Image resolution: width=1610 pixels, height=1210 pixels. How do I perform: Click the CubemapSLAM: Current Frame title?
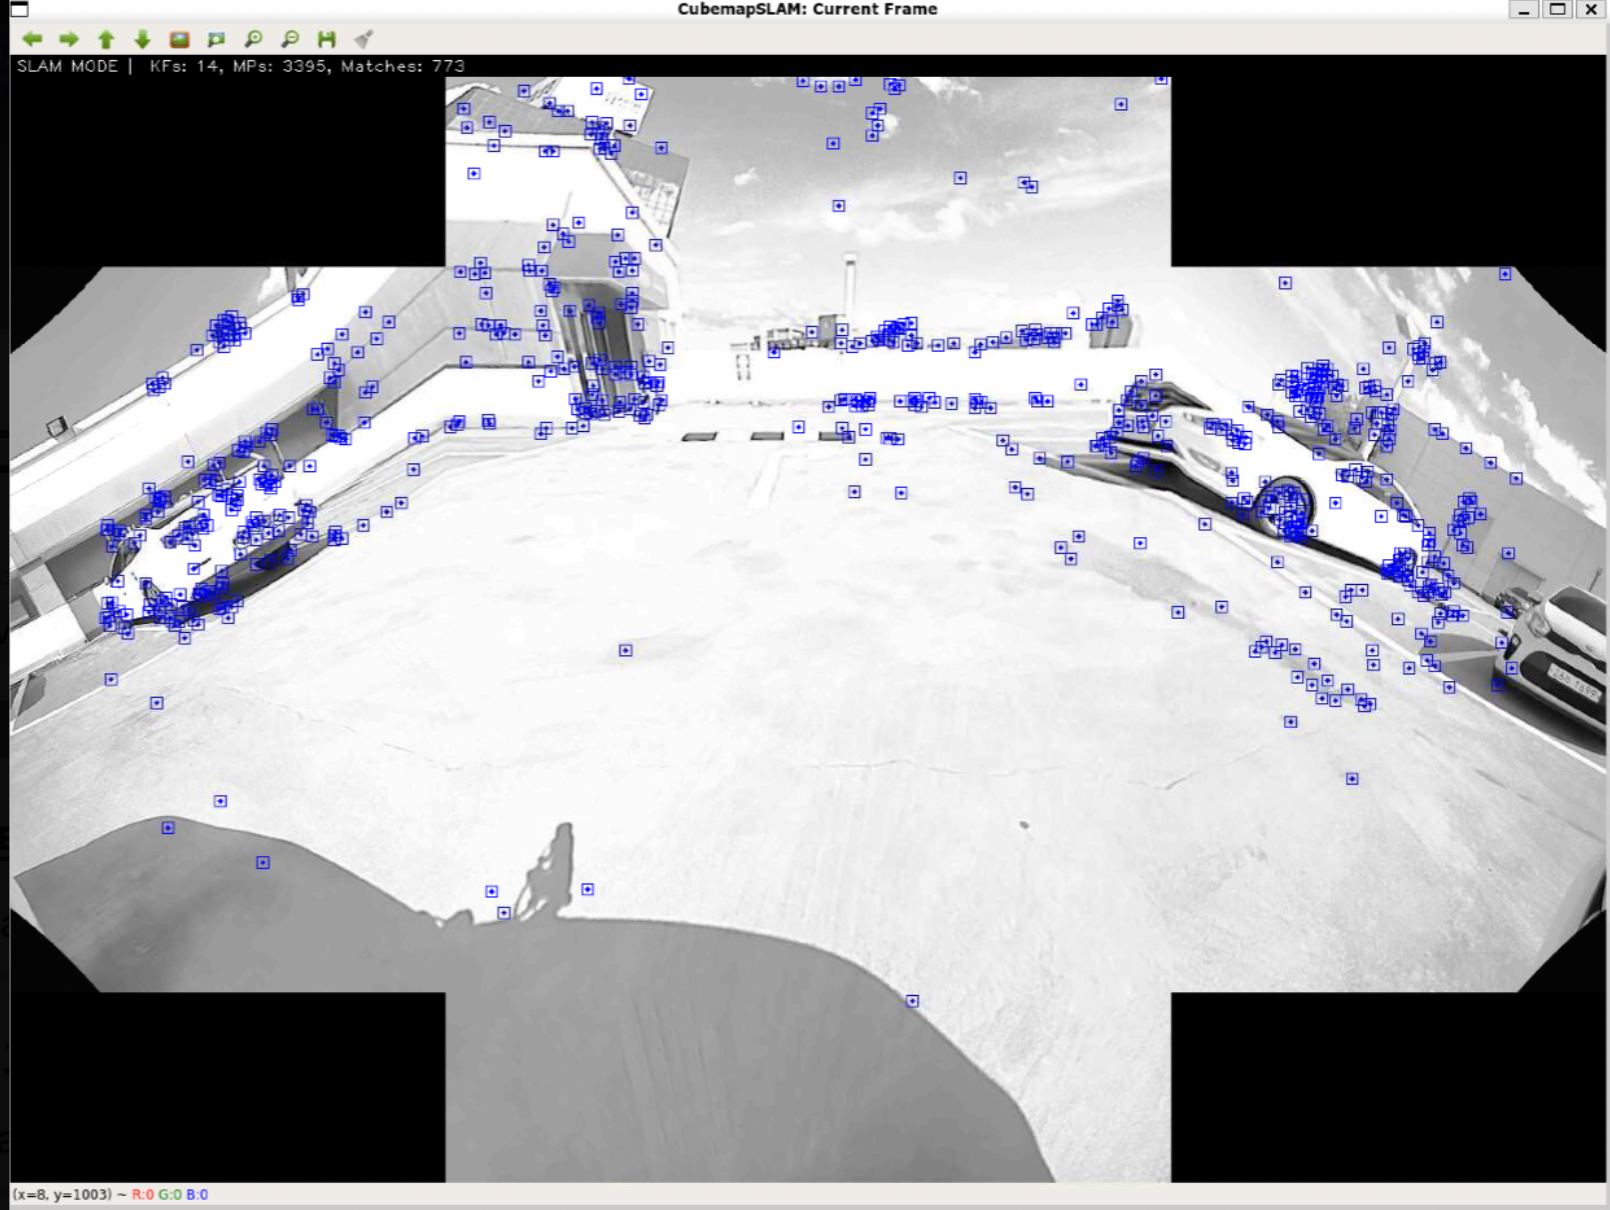point(806,9)
